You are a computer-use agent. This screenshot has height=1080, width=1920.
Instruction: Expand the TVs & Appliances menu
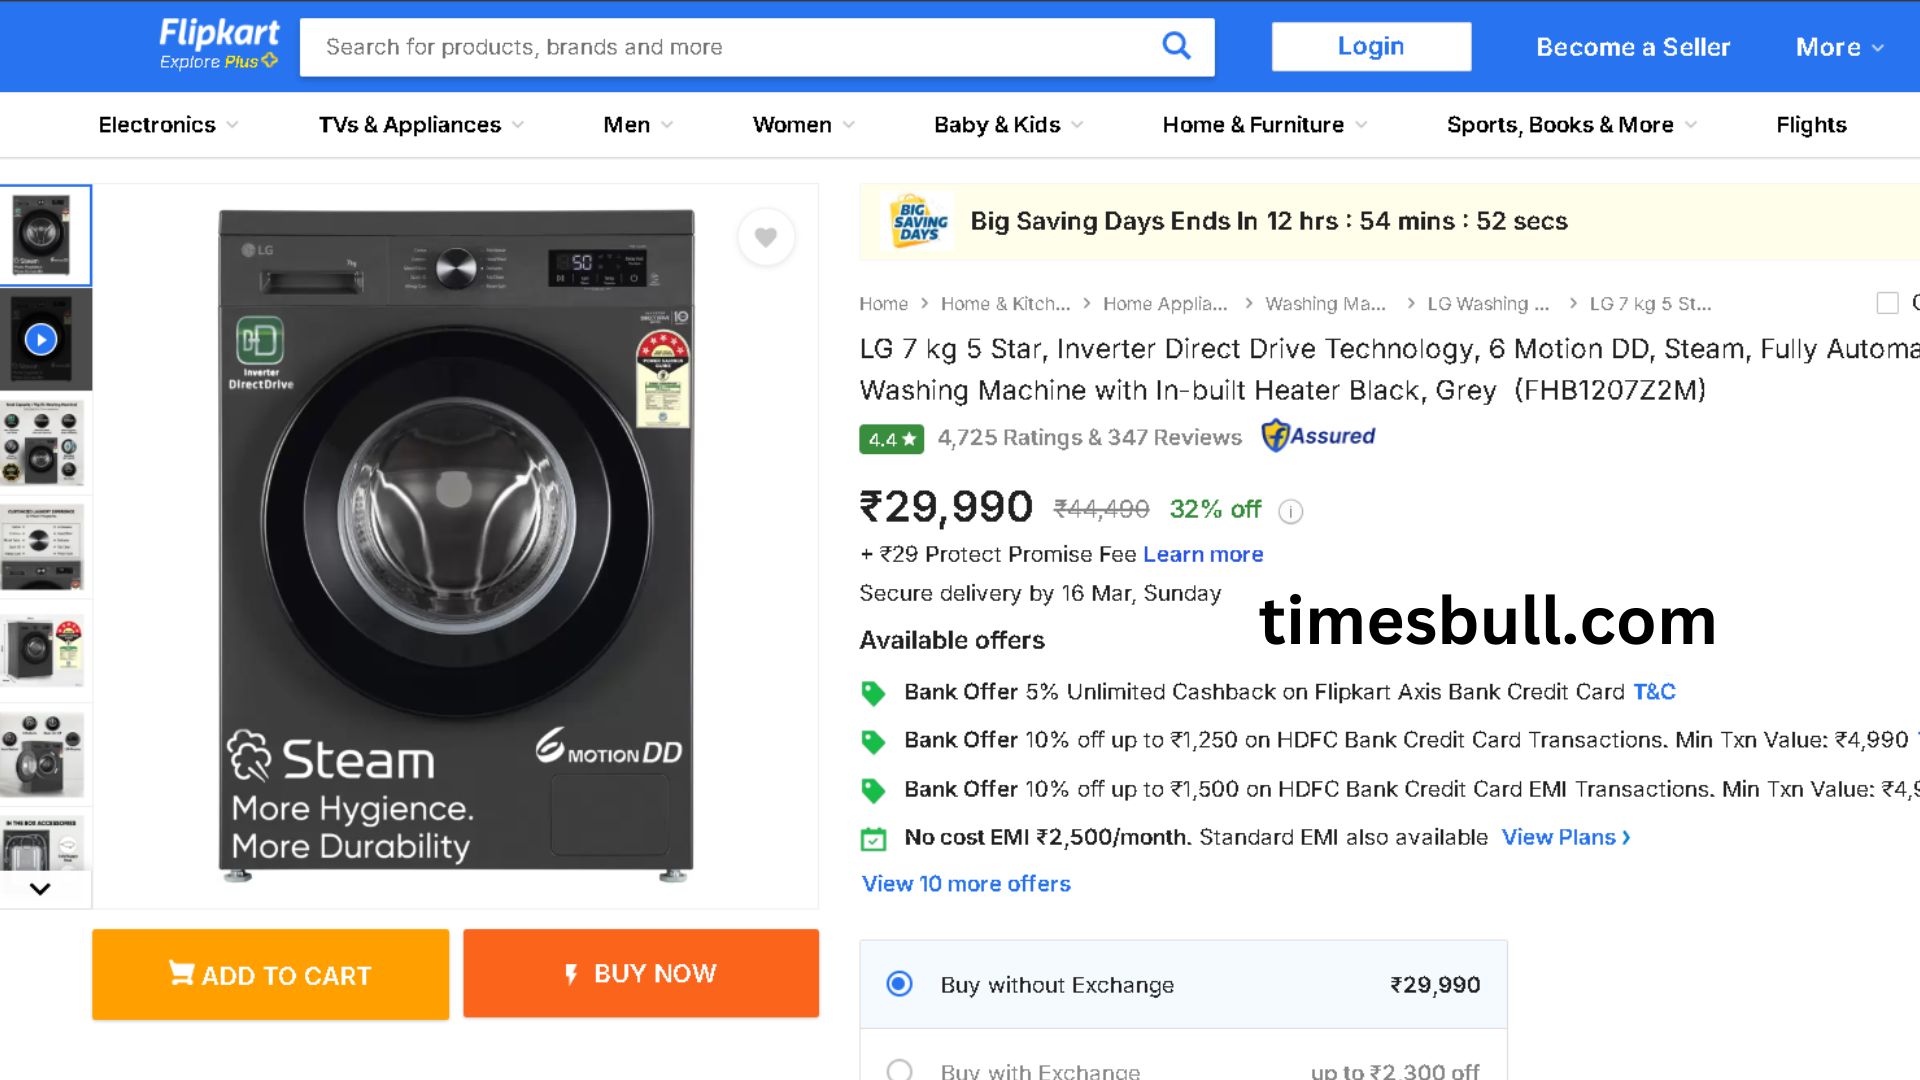[421, 125]
